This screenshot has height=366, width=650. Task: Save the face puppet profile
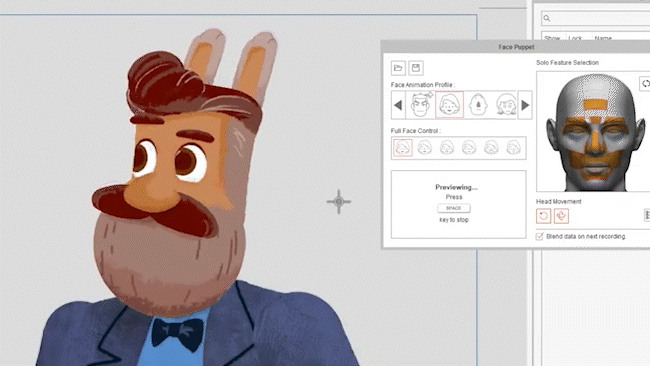pyautogui.click(x=416, y=68)
